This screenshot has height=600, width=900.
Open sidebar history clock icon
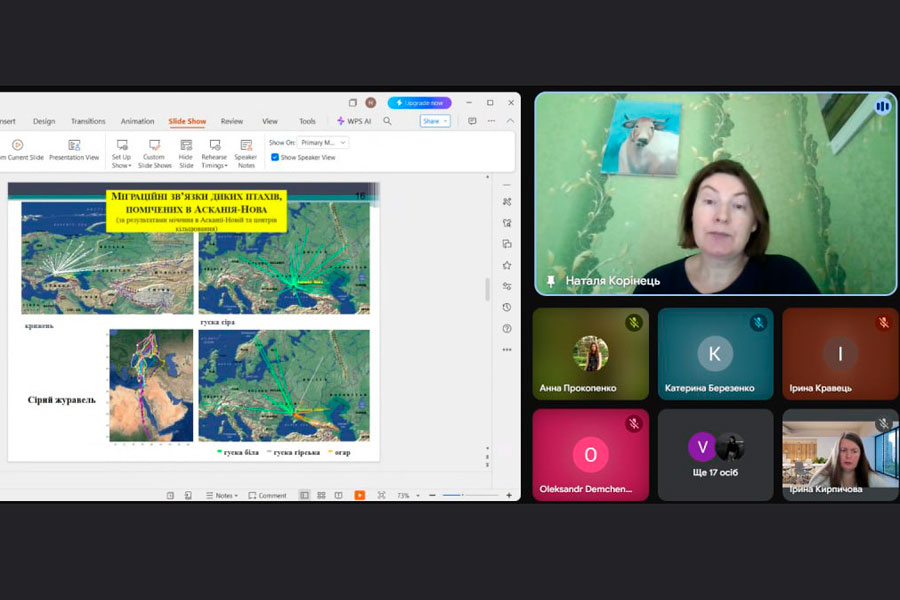click(507, 307)
